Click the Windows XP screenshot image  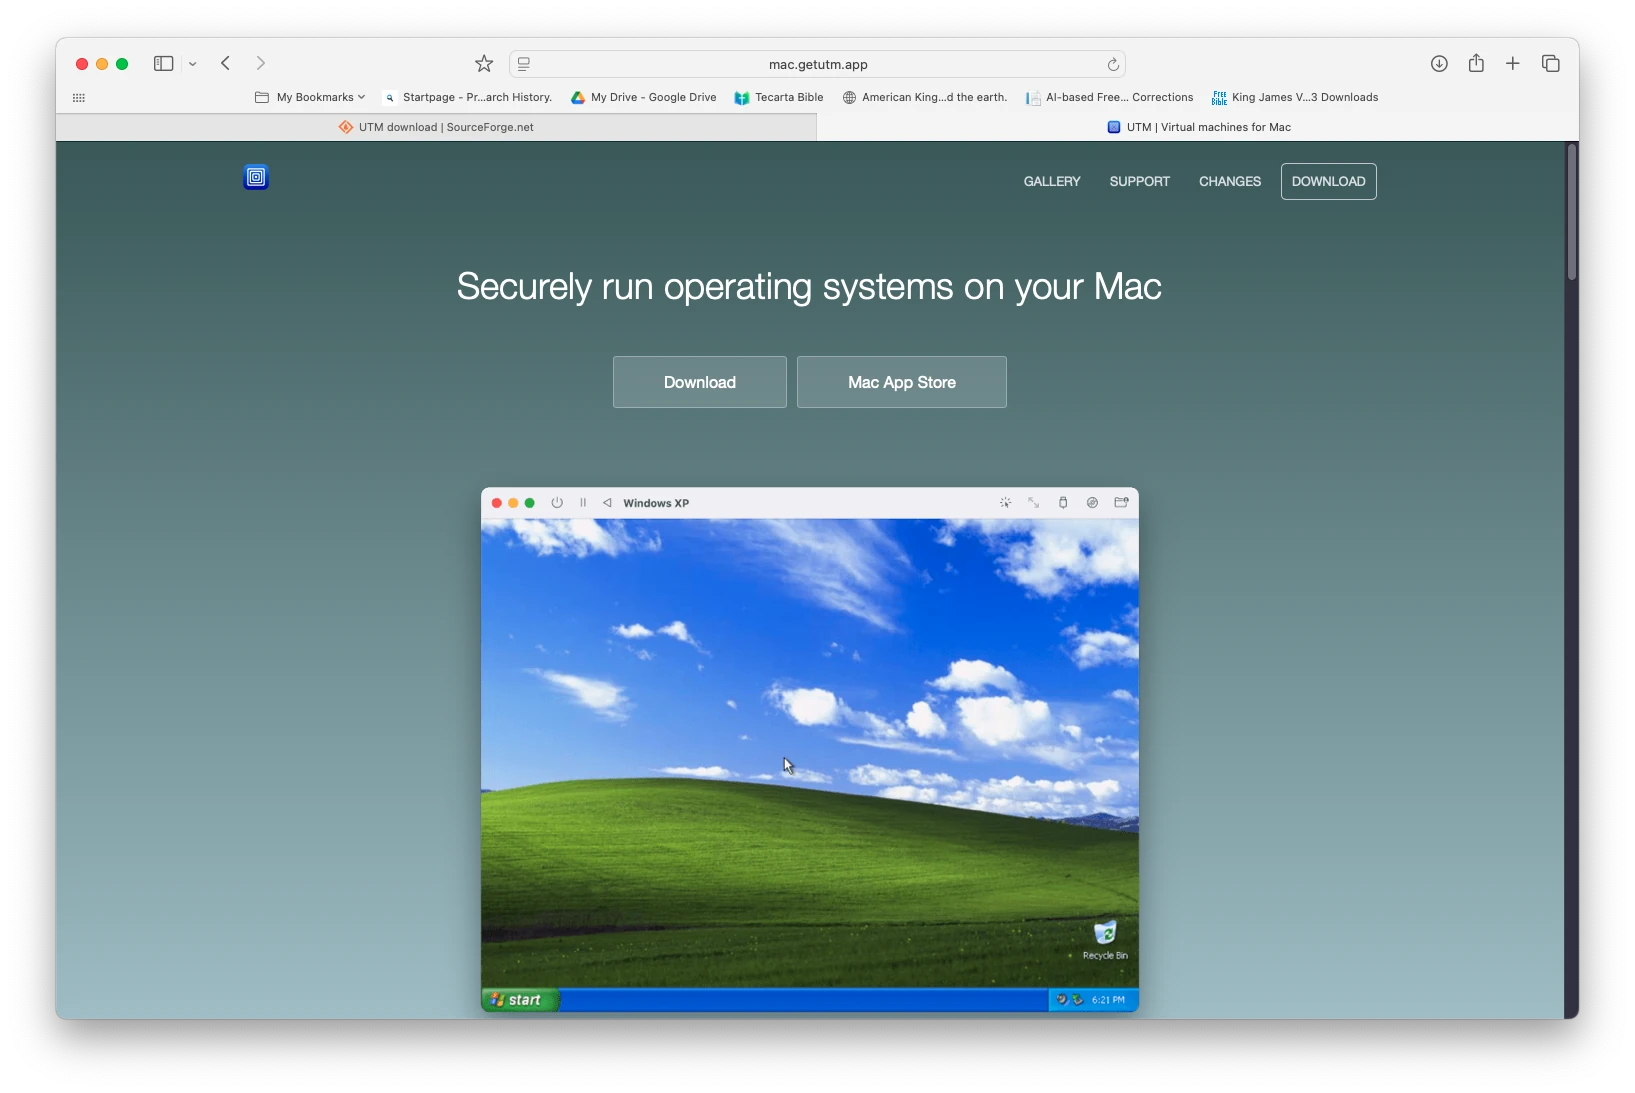point(810,750)
